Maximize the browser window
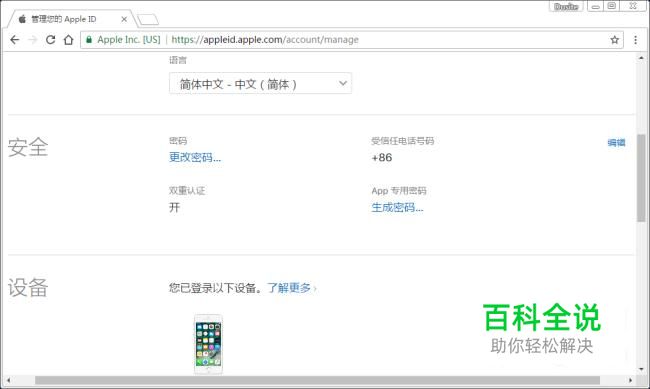This screenshot has width=650, height=389. 611,6
